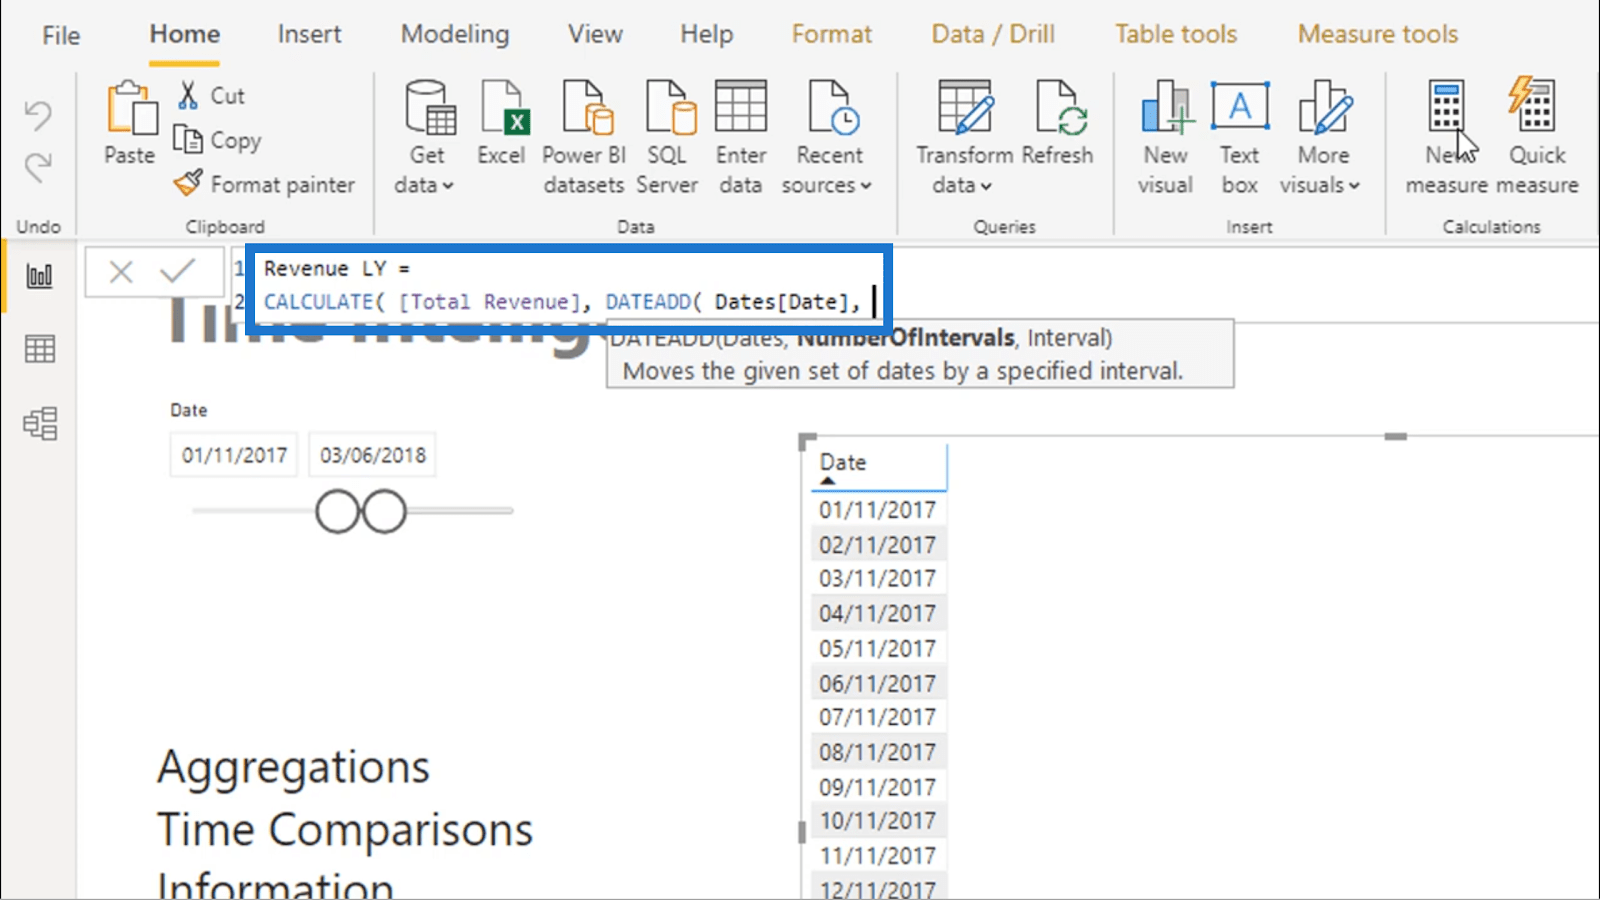Click the Redo arrow

38,167
